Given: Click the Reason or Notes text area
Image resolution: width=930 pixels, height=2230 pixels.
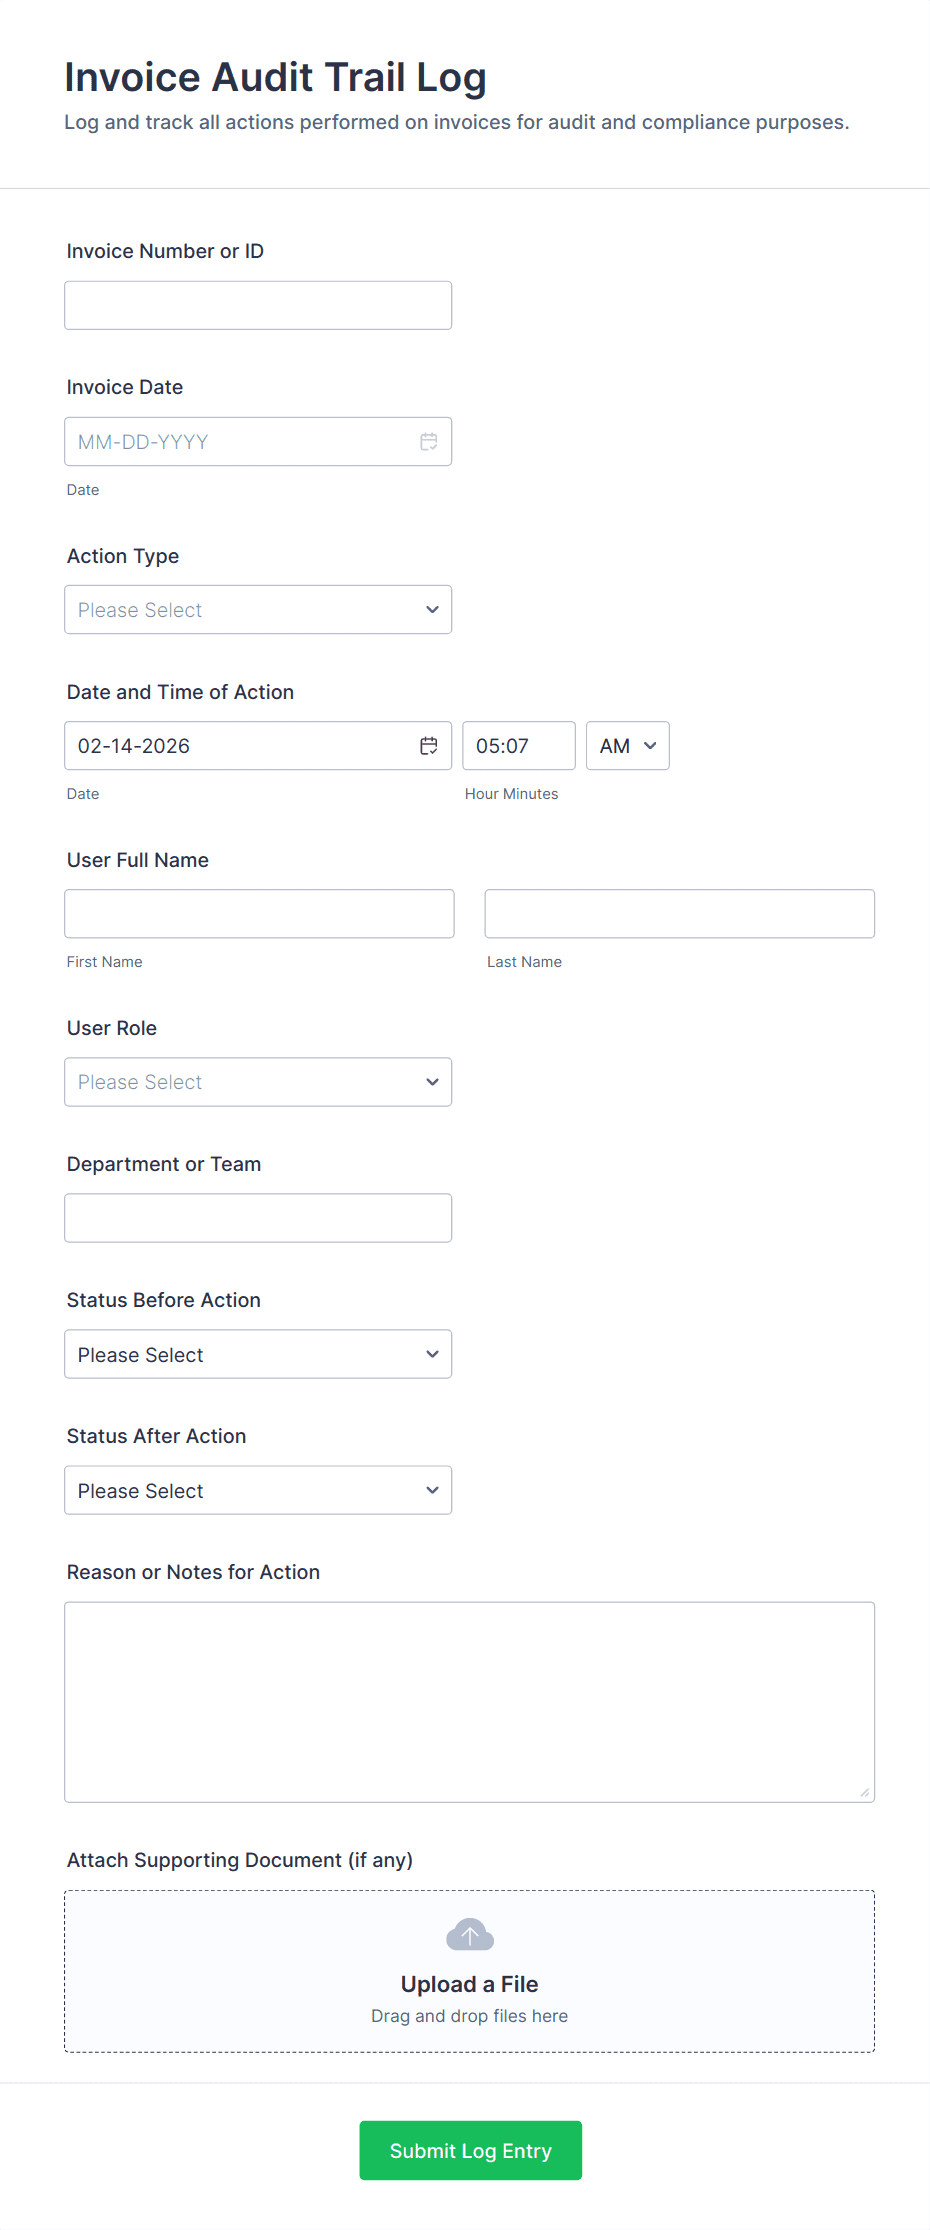Looking at the screenshot, I should point(469,1702).
